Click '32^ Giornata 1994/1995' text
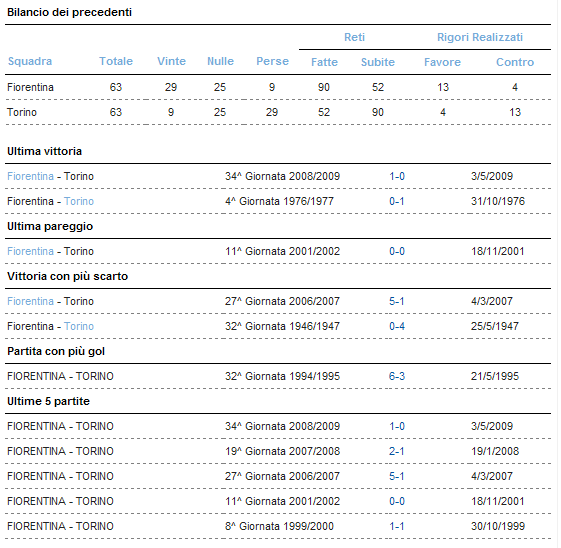 click(282, 376)
